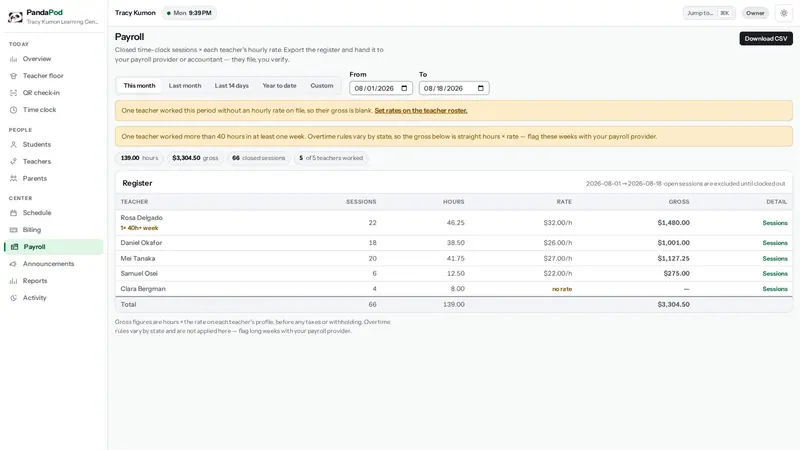
Task: Open Time clock page
Action: 39,110
